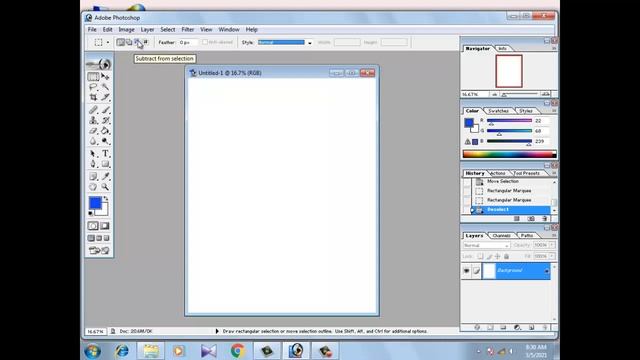The image size is (640, 360).
Task: Click the Feather input field
Action: coord(188,42)
